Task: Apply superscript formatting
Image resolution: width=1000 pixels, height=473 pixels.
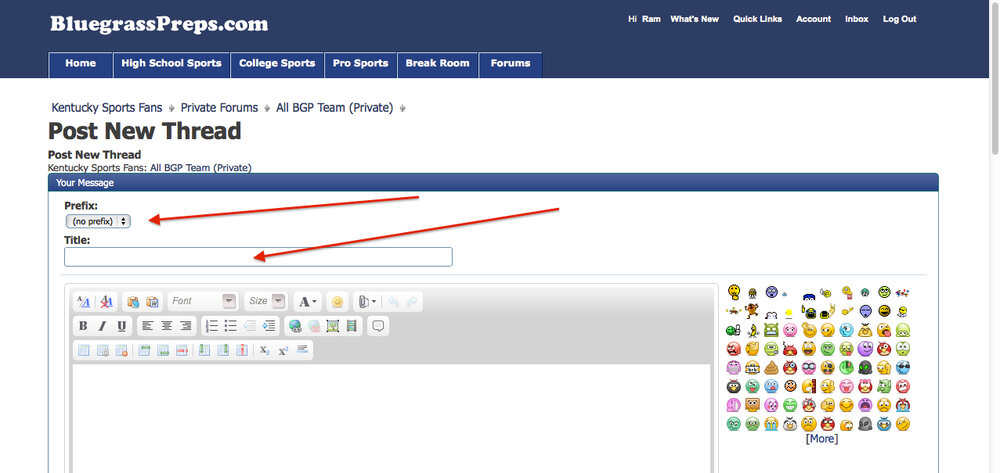Action: pos(283,350)
